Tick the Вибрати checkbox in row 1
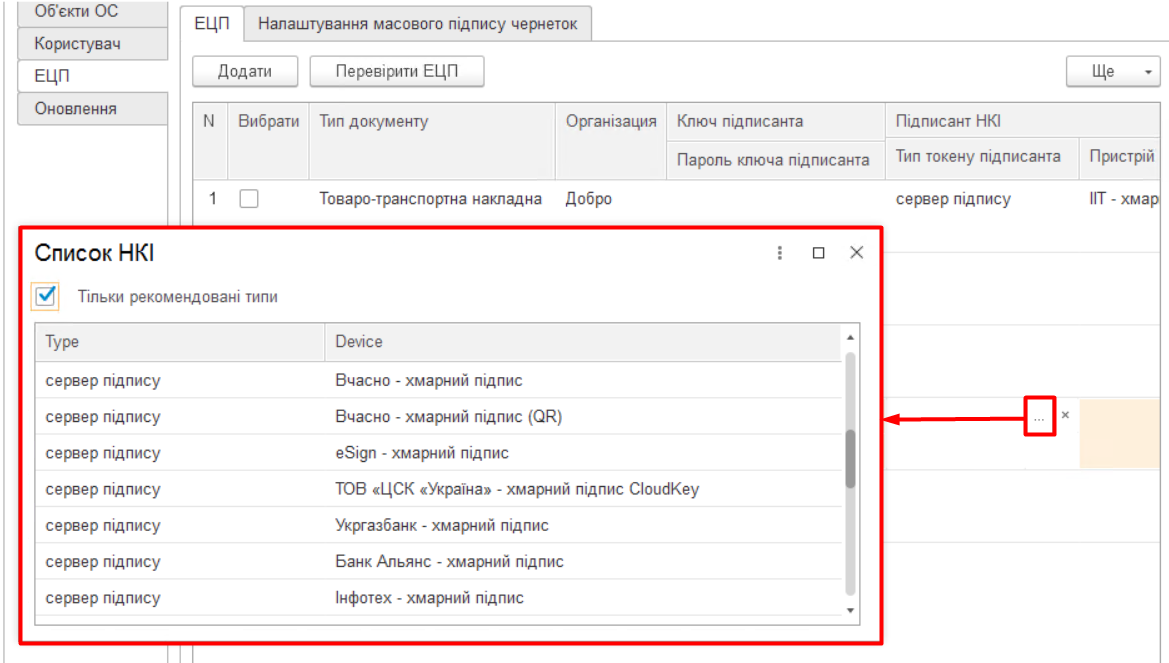1169x663 pixels. (x=249, y=199)
